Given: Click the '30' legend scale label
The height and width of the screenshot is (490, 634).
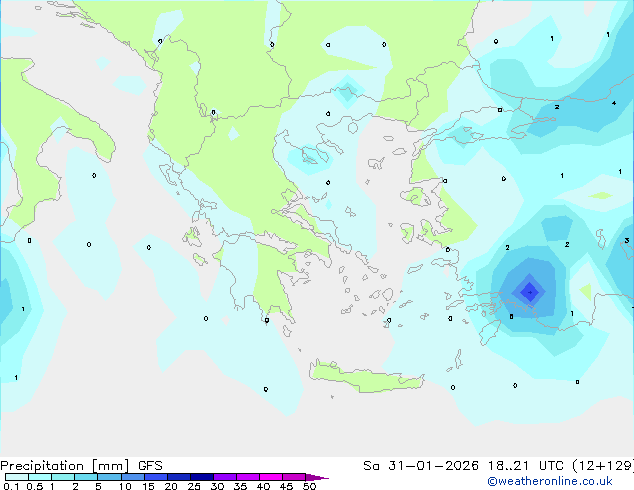Looking at the screenshot, I should pyautogui.click(x=217, y=486).
